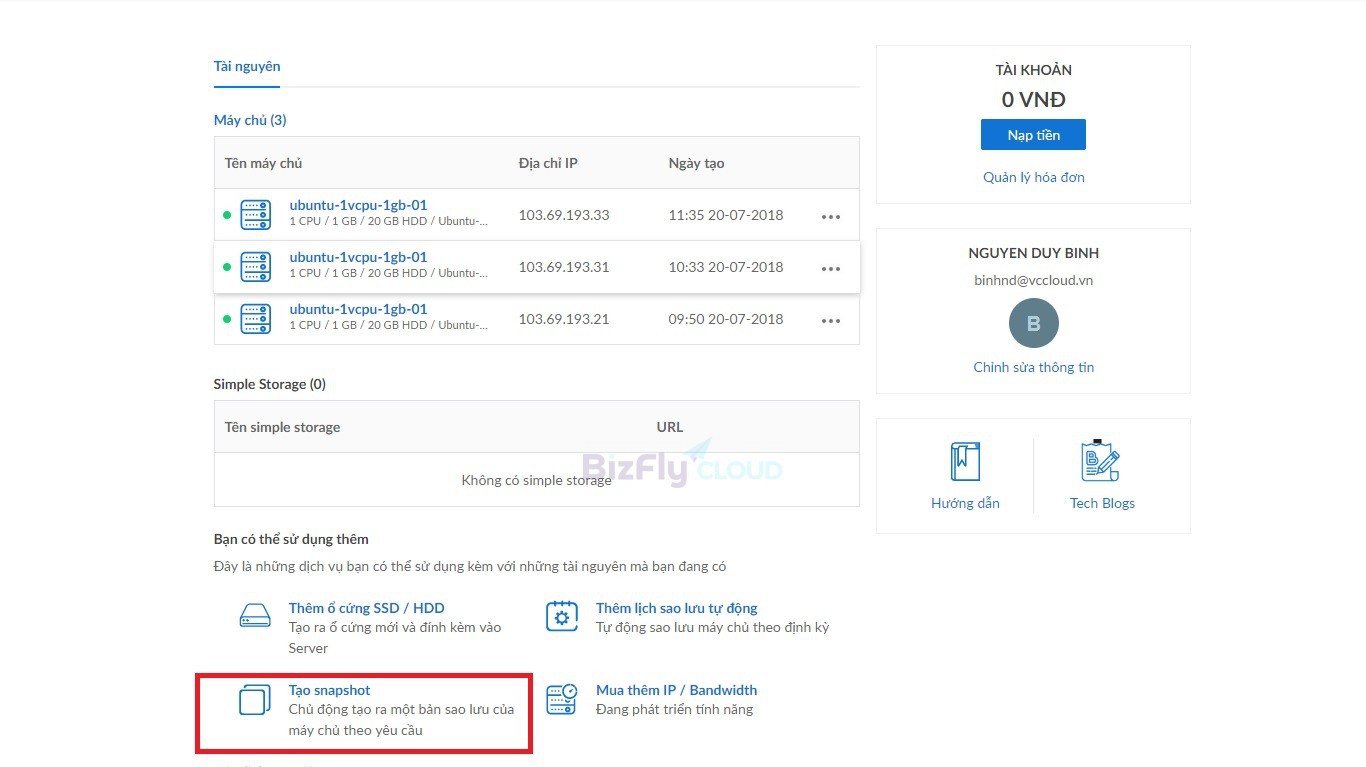Click the server icon next to 103.69.193.21
1366x767 pixels.
(x=255, y=318)
